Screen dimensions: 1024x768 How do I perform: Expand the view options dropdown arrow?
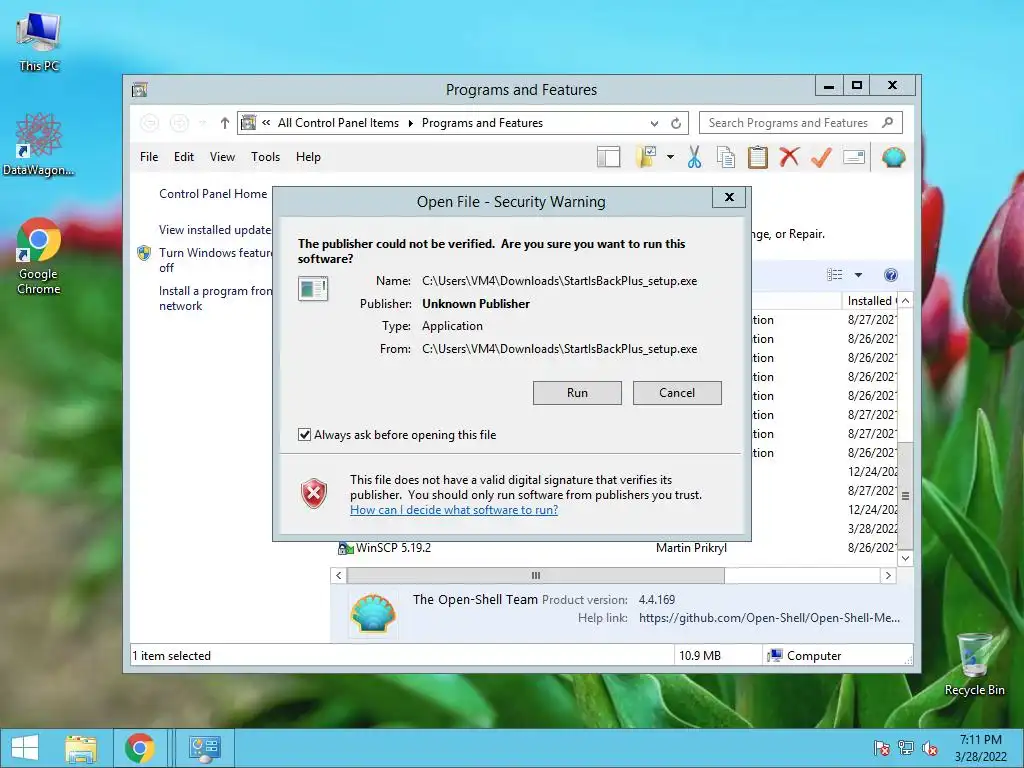[x=858, y=275]
